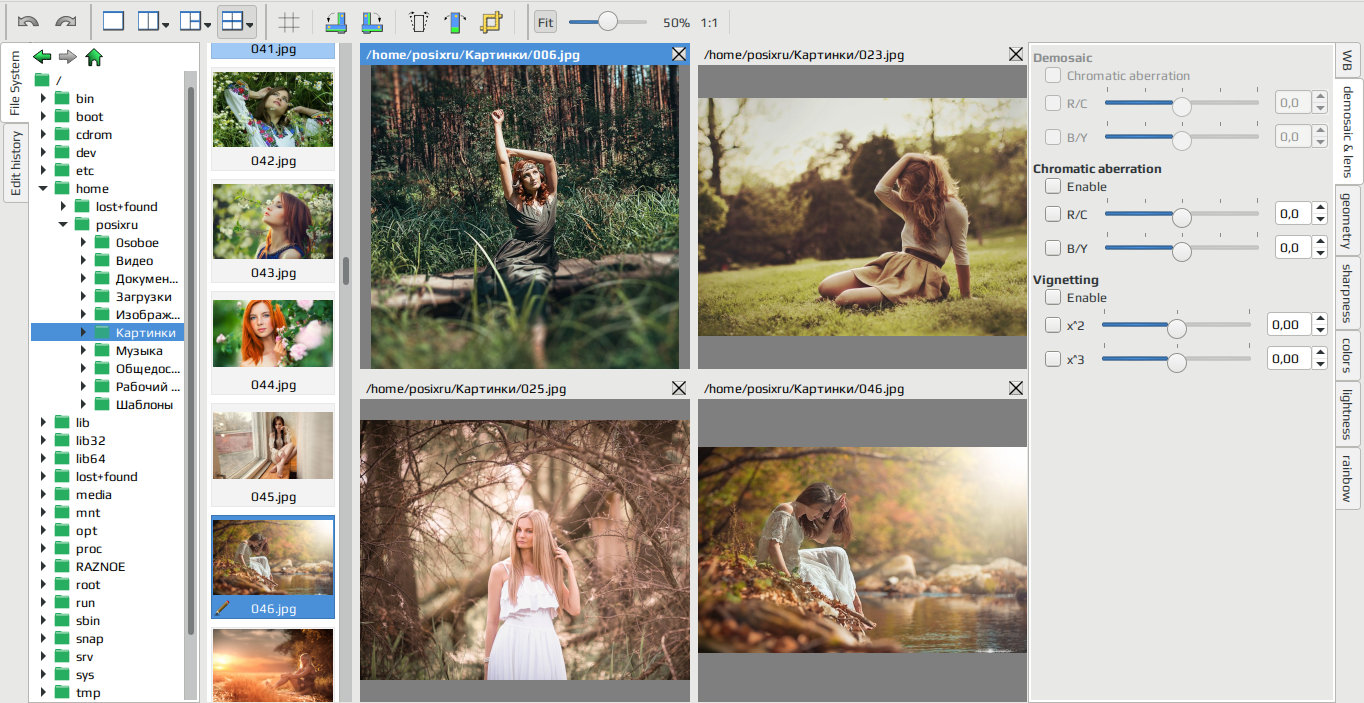Enable the Vignetting checkbox
The image size is (1364, 703).
click(1053, 297)
